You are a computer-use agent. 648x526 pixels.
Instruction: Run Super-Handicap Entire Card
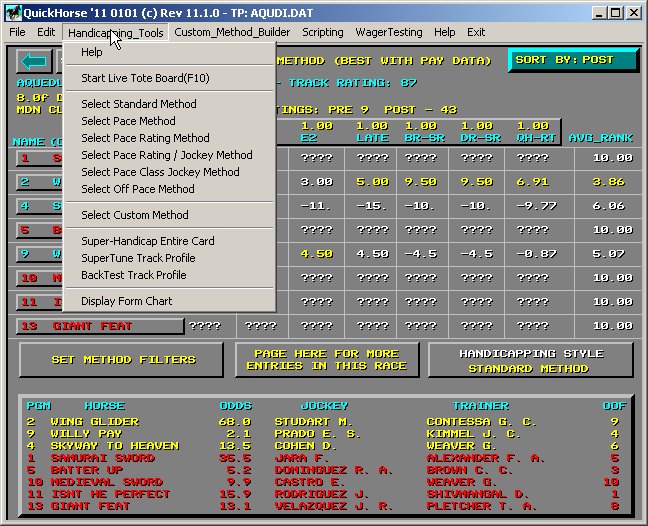click(x=147, y=241)
